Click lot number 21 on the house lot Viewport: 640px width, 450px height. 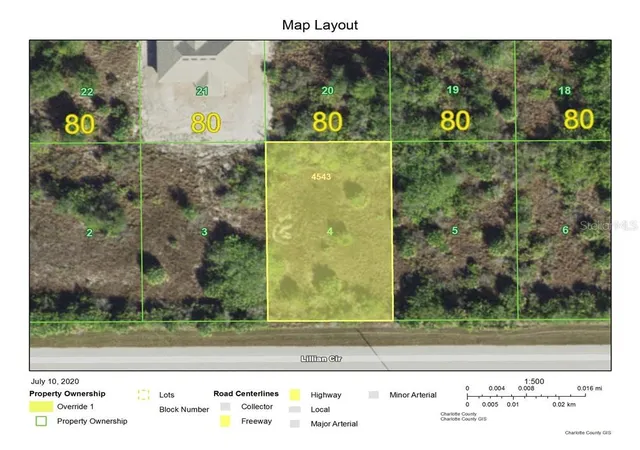click(x=202, y=91)
